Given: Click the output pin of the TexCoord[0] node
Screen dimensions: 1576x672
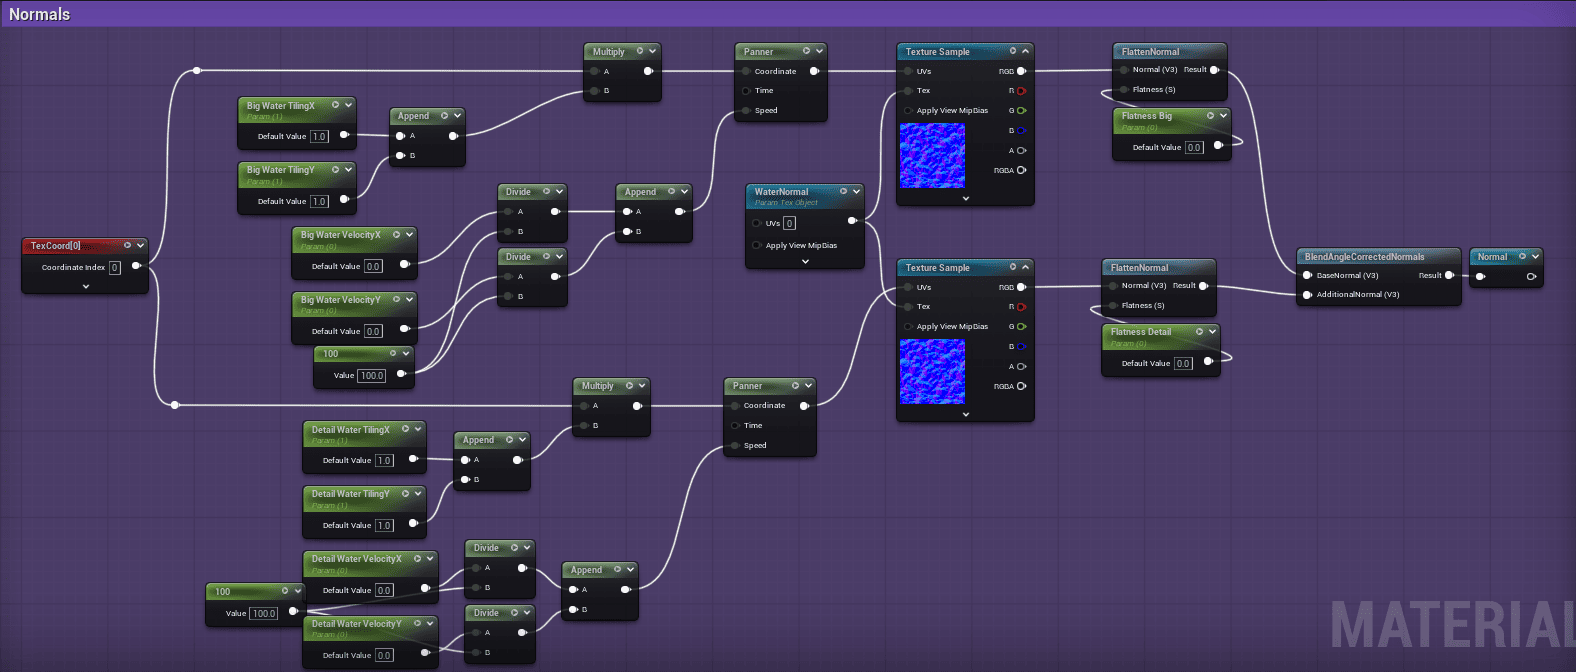Looking at the screenshot, I should click(x=136, y=266).
